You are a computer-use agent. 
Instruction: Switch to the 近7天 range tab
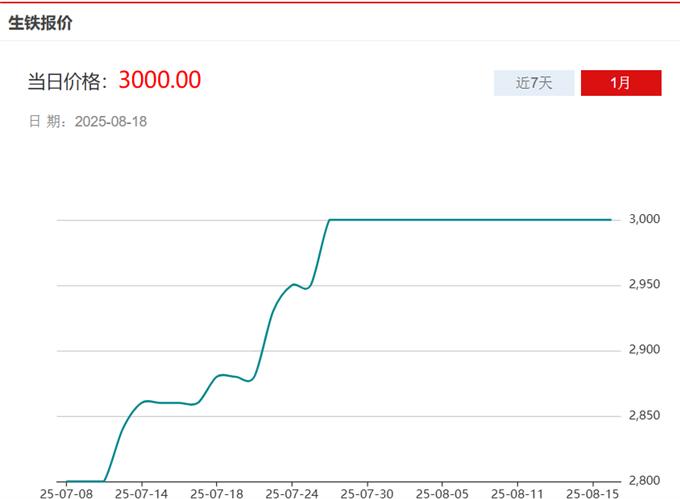click(x=534, y=83)
